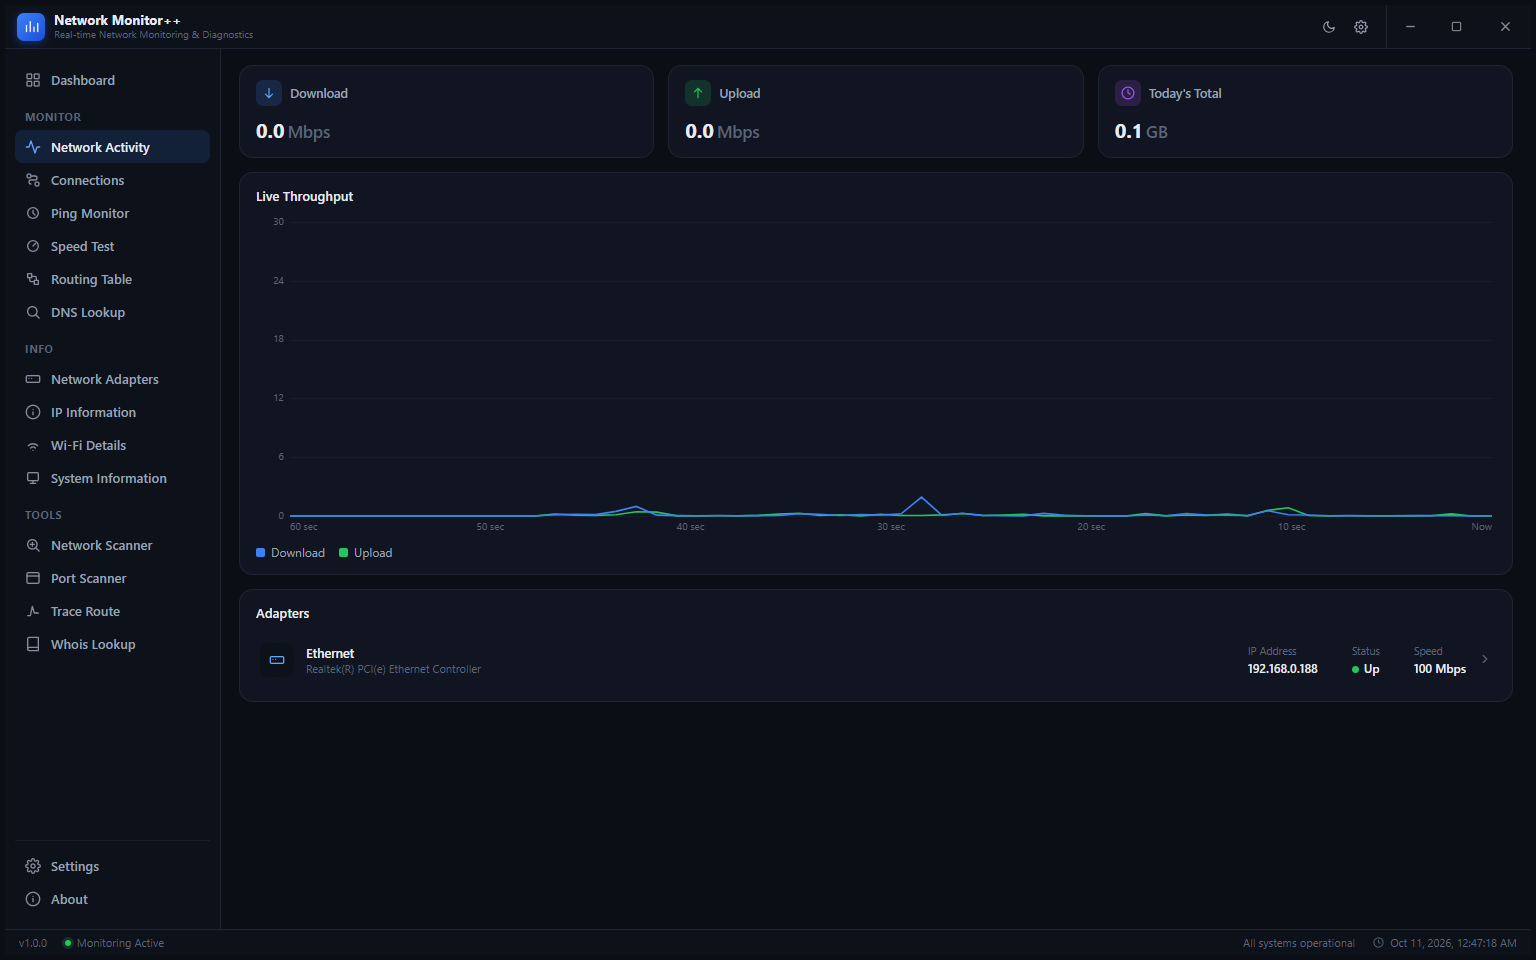Open Network Adapters info

click(x=112, y=379)
